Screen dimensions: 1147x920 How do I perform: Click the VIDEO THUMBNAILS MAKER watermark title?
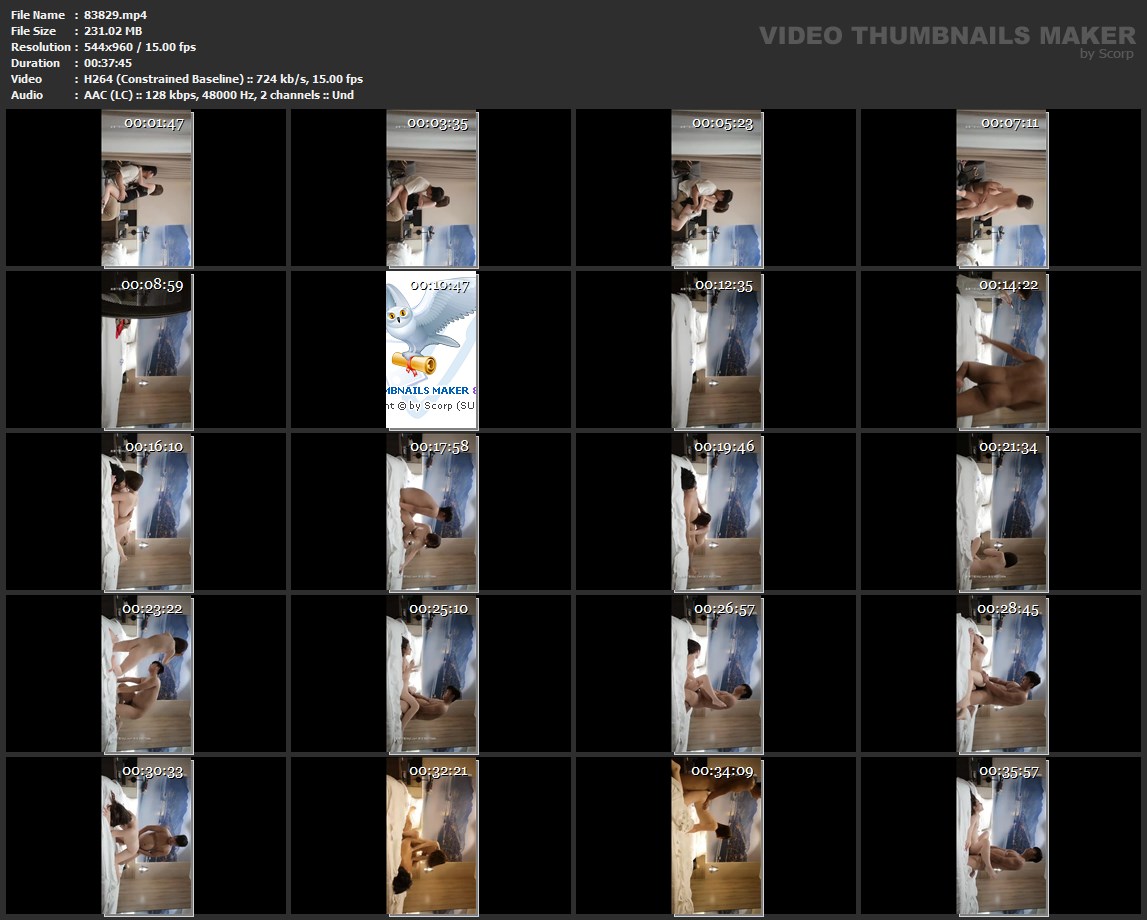946,36
